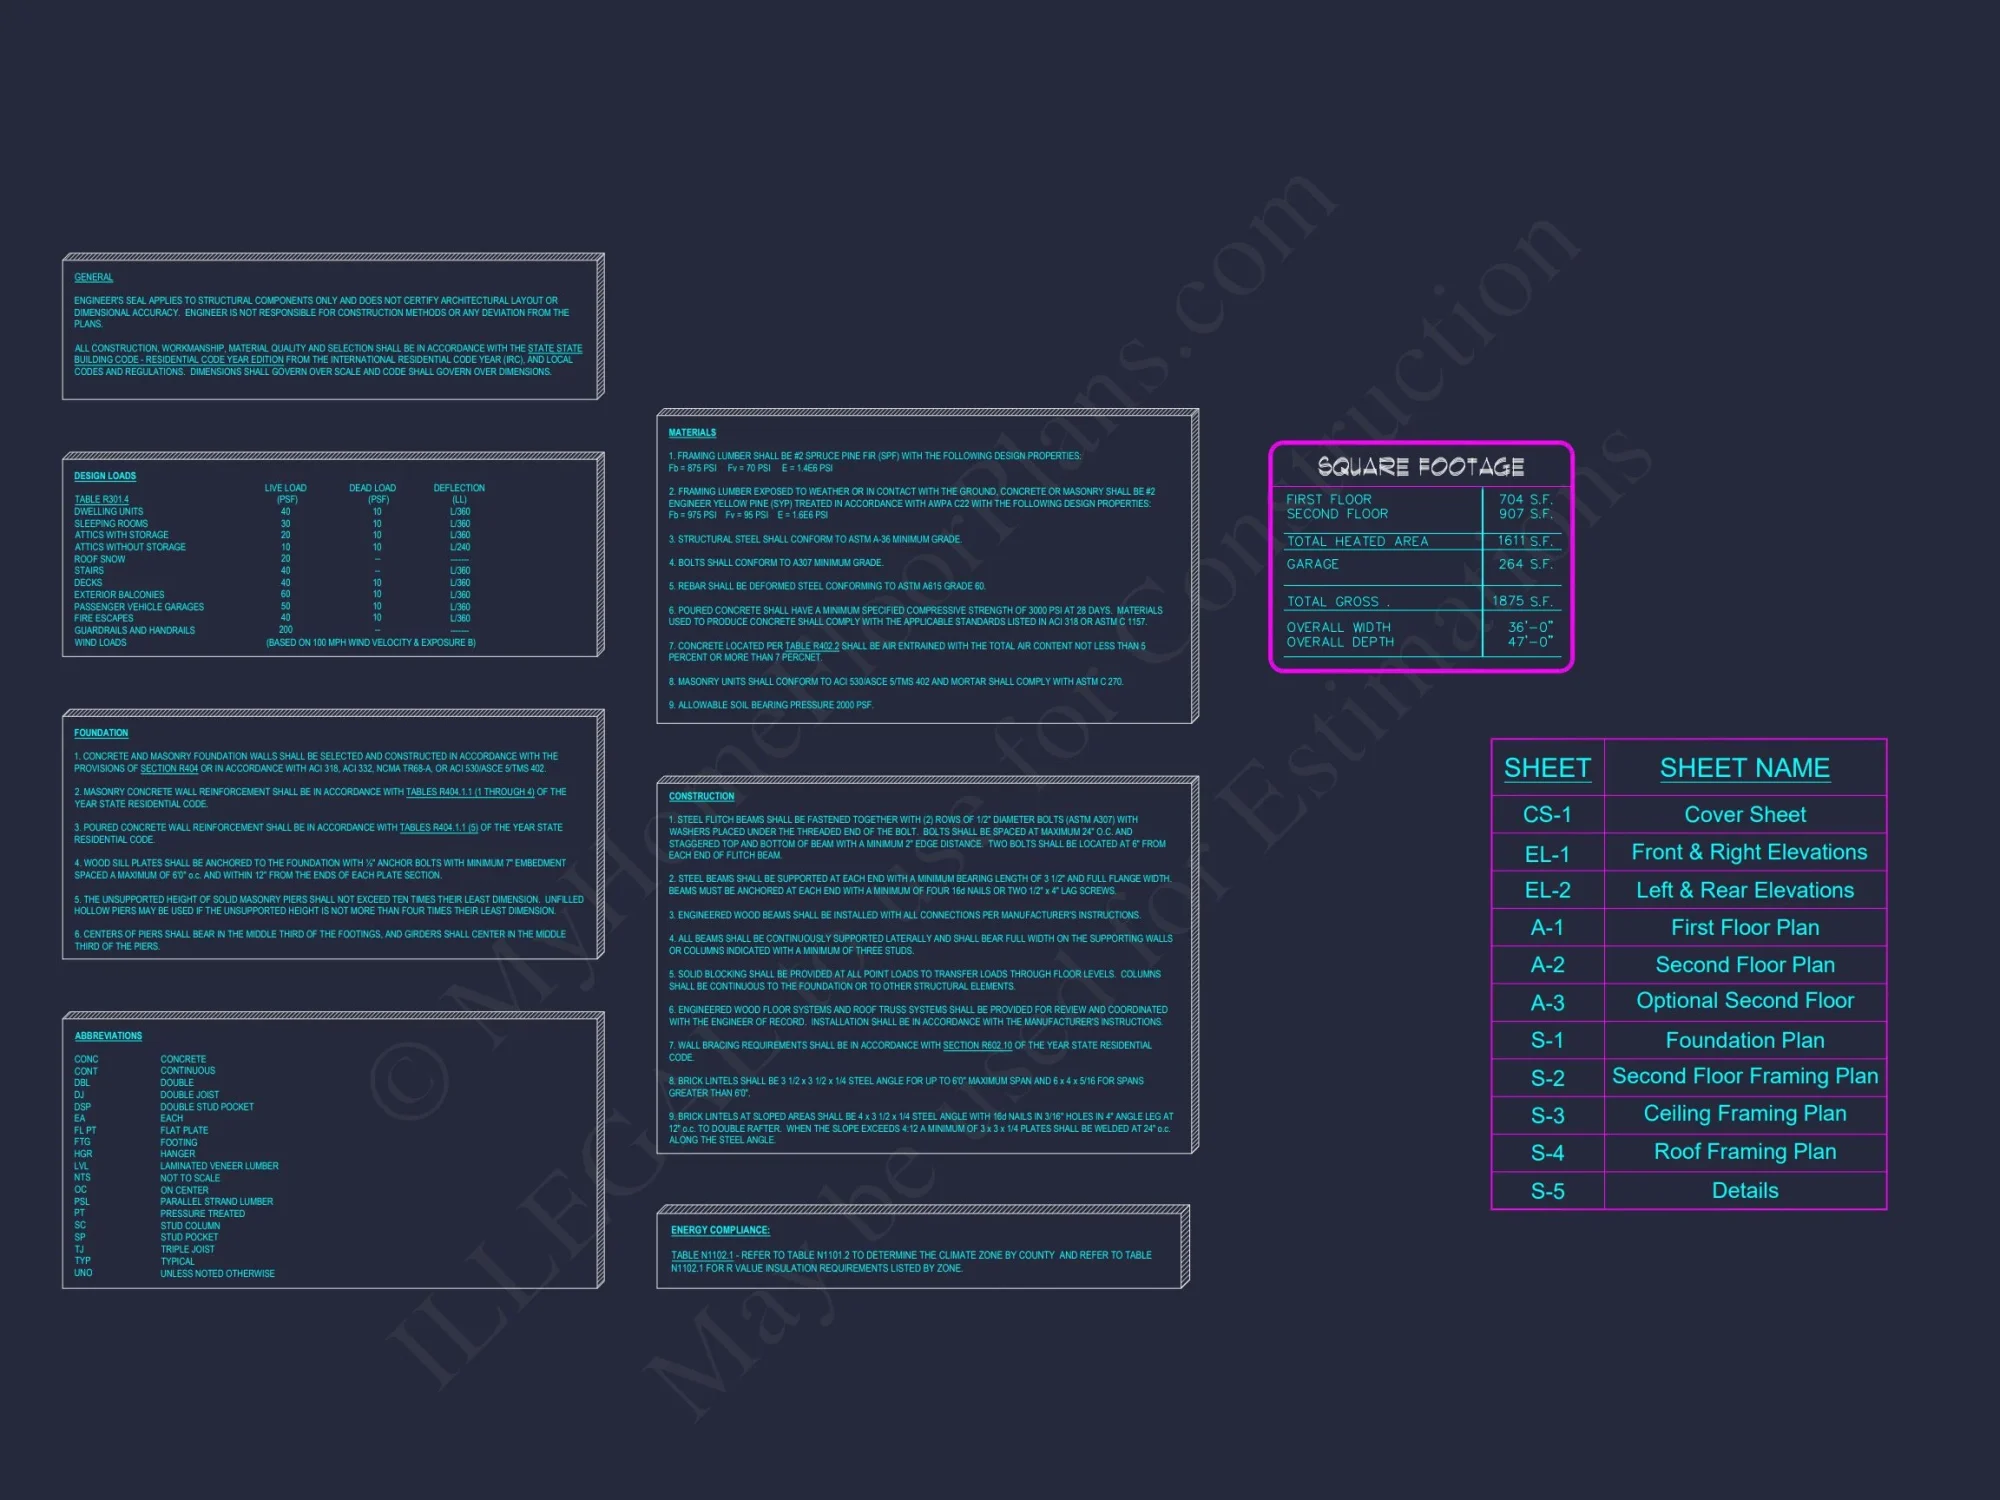This screenshot has height=1500, width=2000.
Task: Select the TOTAL HEATED AREA row
Action: (1357, 541)
